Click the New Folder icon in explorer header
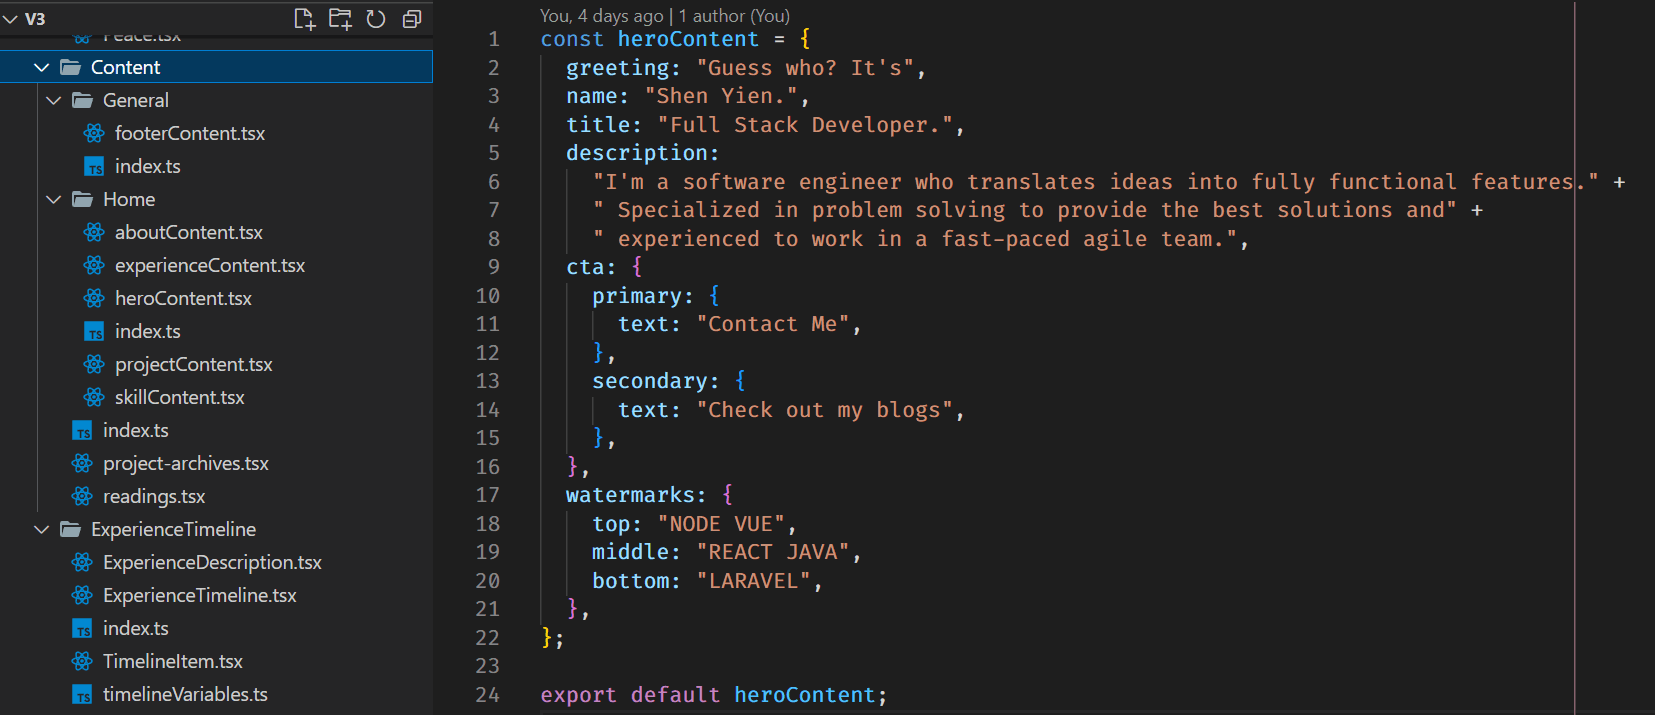Image resolution: width=1655 pixels, height=715 pixels. pyautogui.click(x=340, y=19)
